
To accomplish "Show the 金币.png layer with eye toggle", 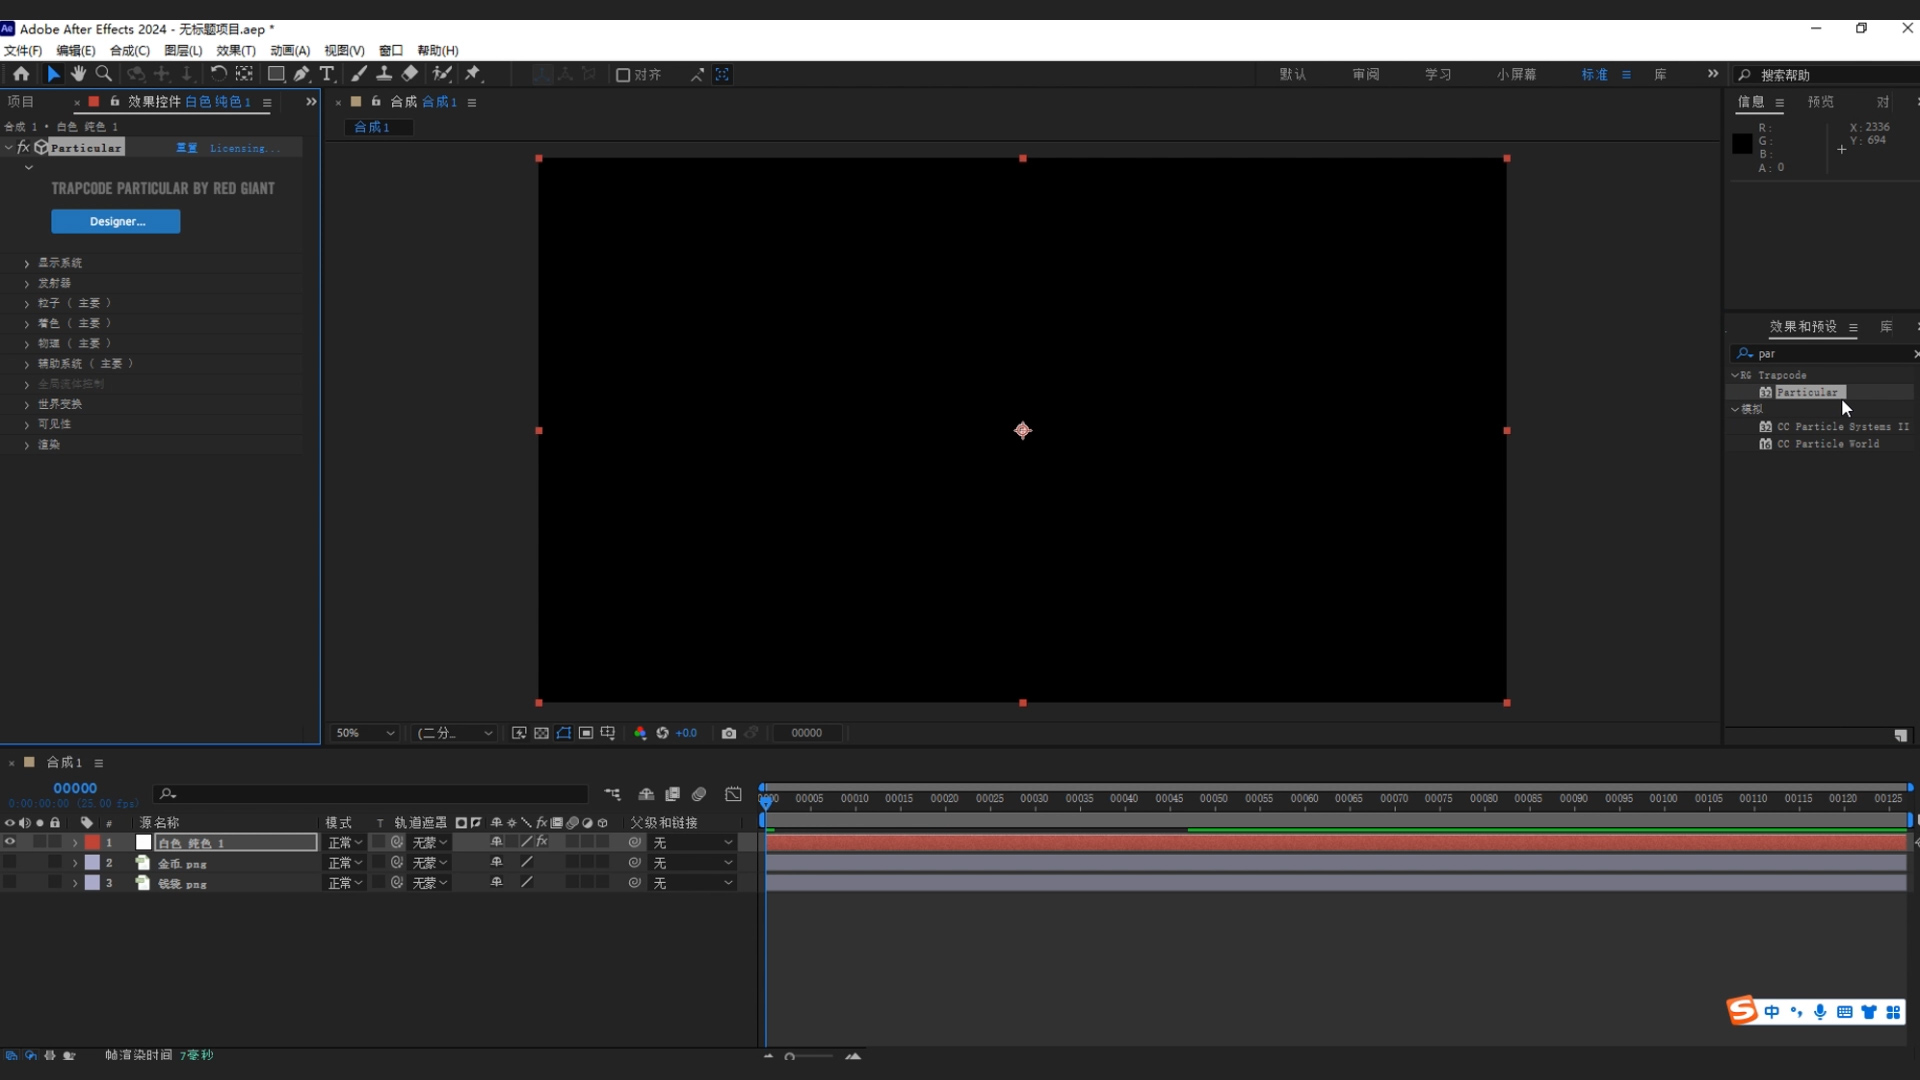I will point(10,862).
